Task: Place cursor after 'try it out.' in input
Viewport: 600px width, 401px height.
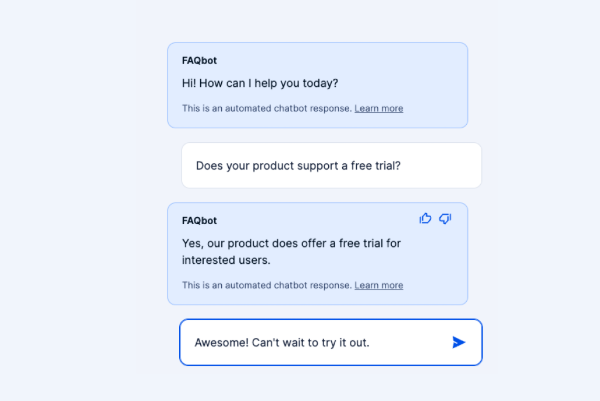Action: tap(370, 342)
